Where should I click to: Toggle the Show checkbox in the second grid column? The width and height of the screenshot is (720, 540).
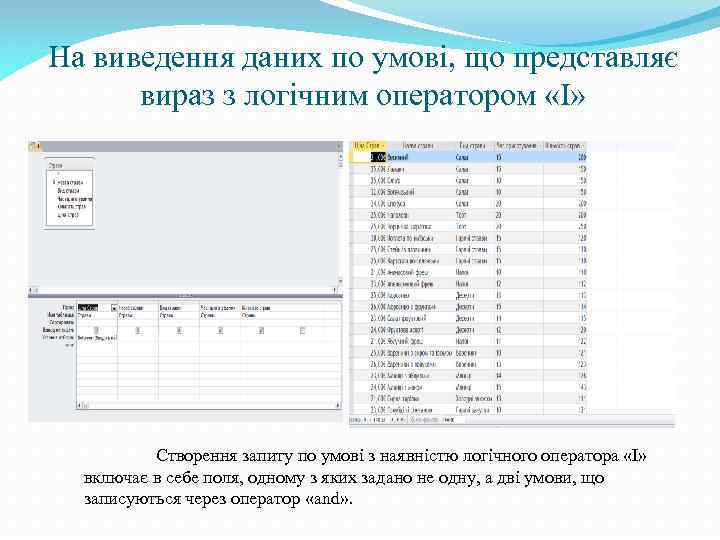click(x=137, y=330)
